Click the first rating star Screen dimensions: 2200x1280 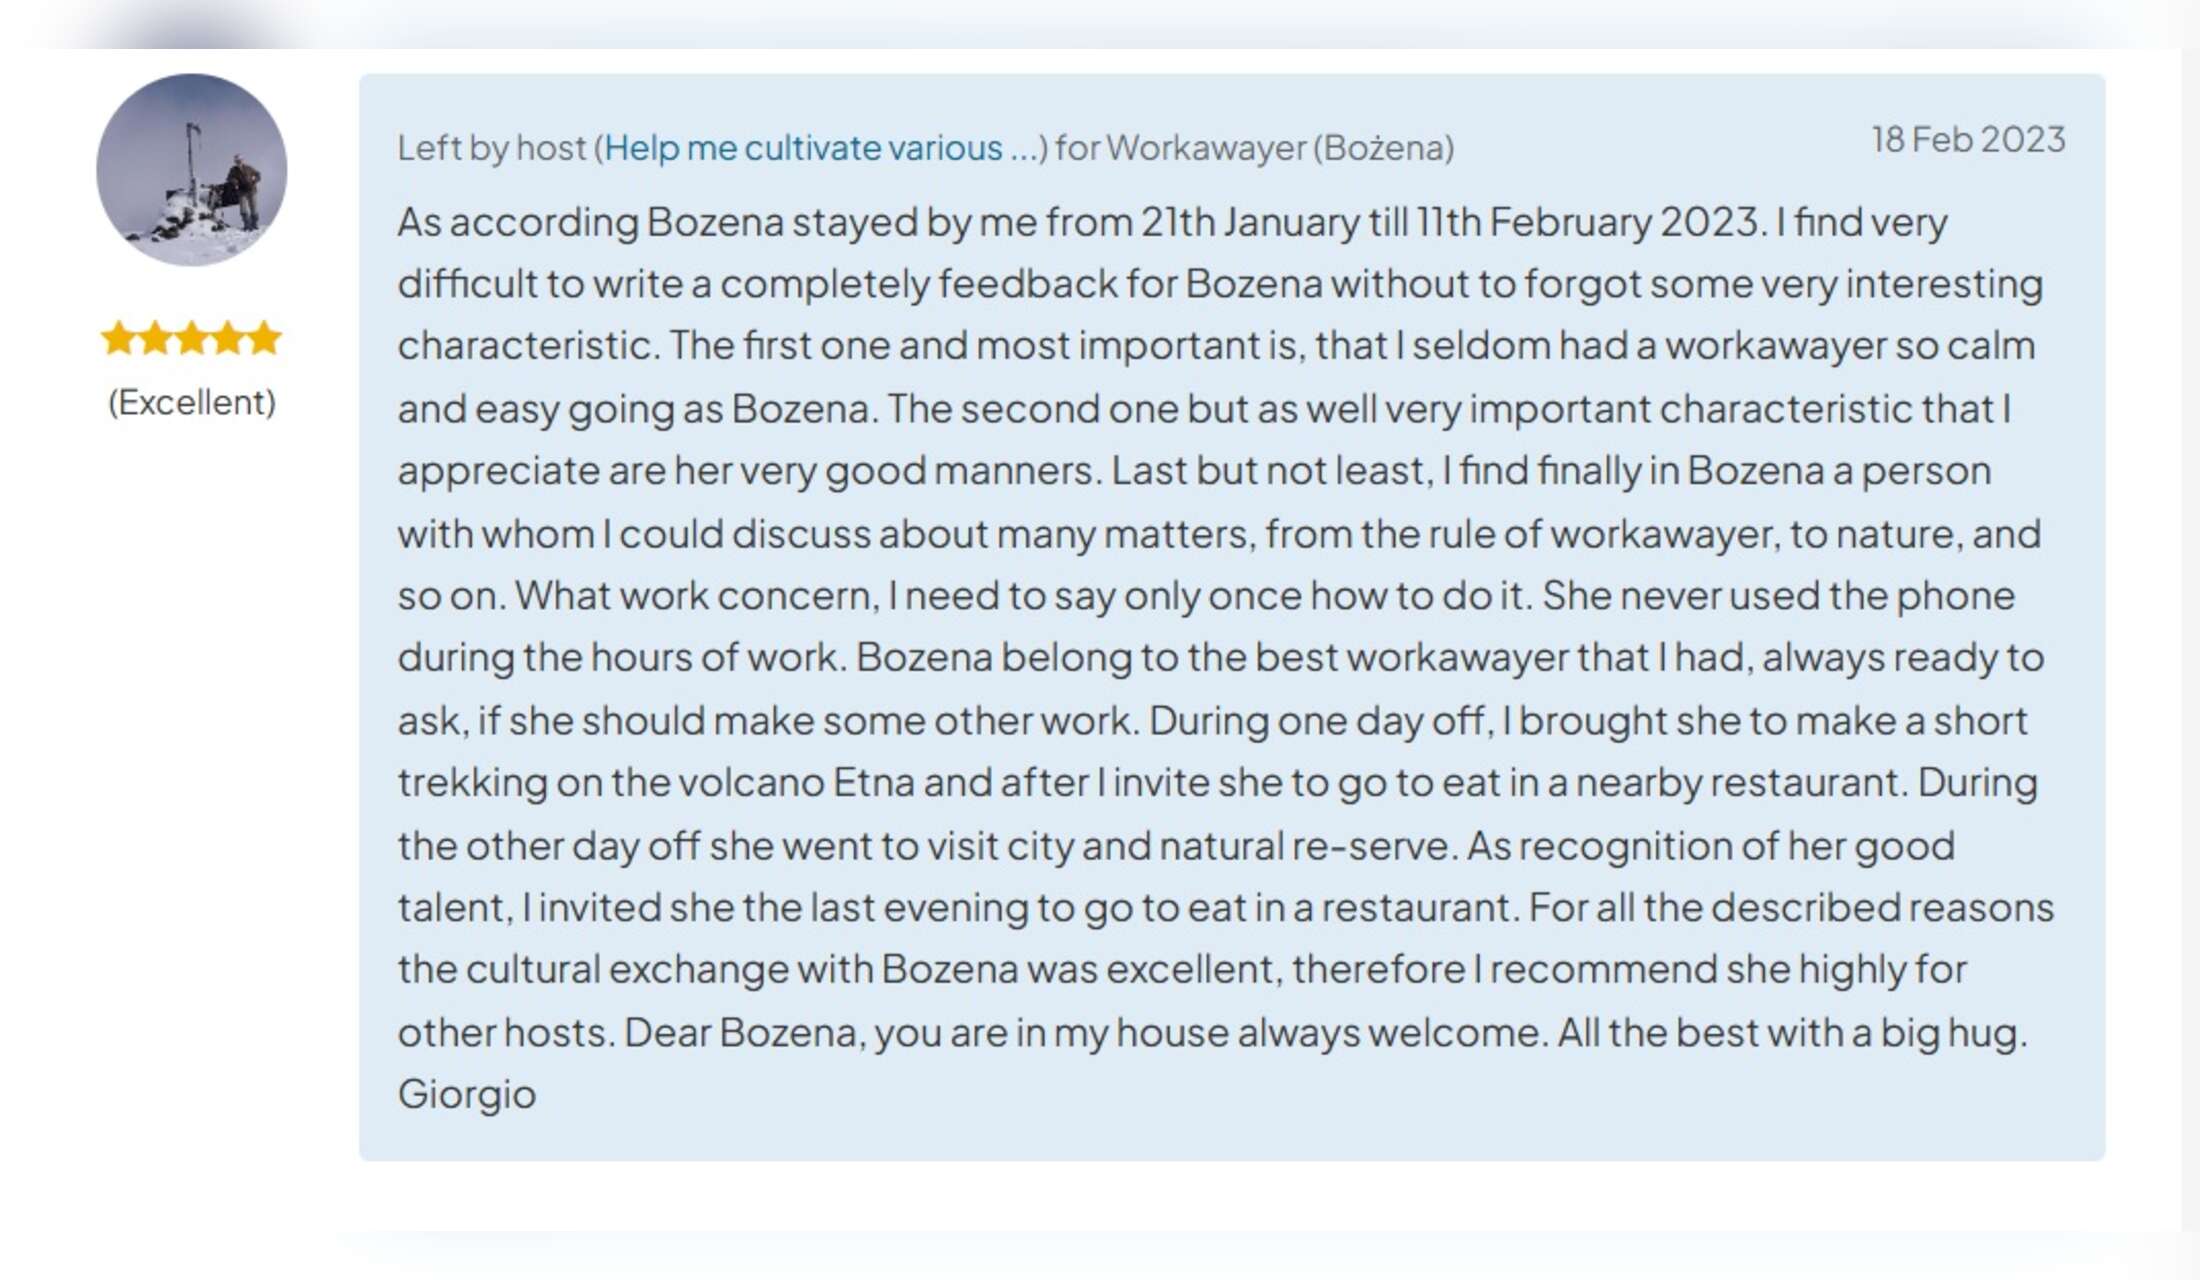[x=118, y=339]
